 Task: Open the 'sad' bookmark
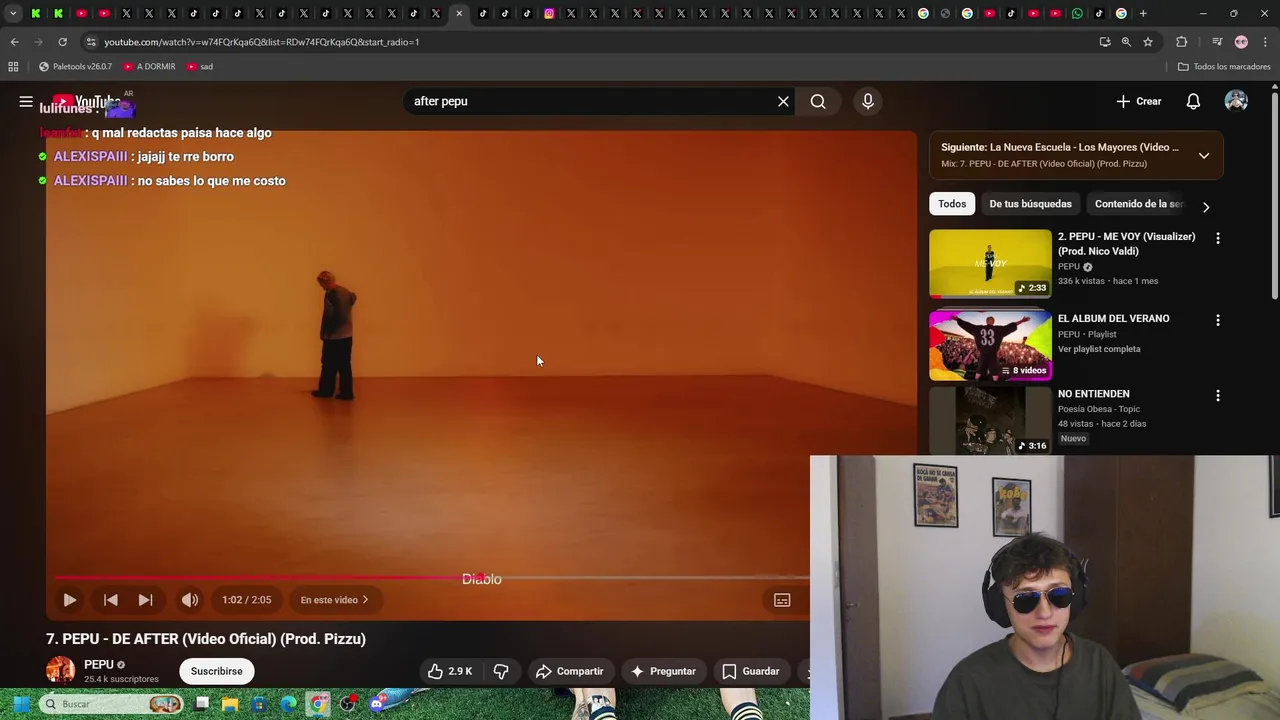[200, 67]
